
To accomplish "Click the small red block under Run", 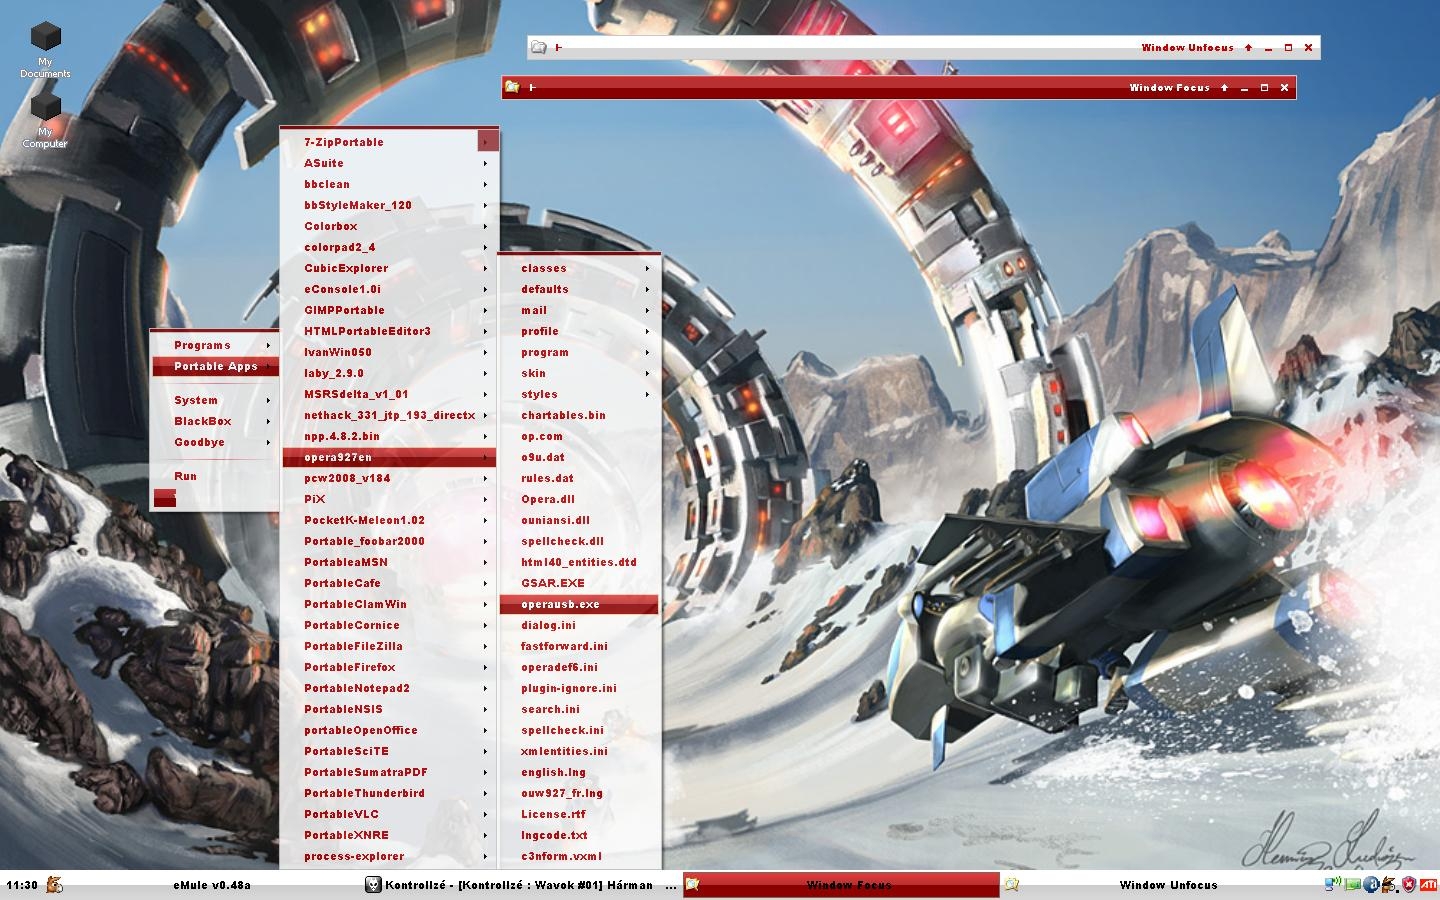I will tap(165, 498).
